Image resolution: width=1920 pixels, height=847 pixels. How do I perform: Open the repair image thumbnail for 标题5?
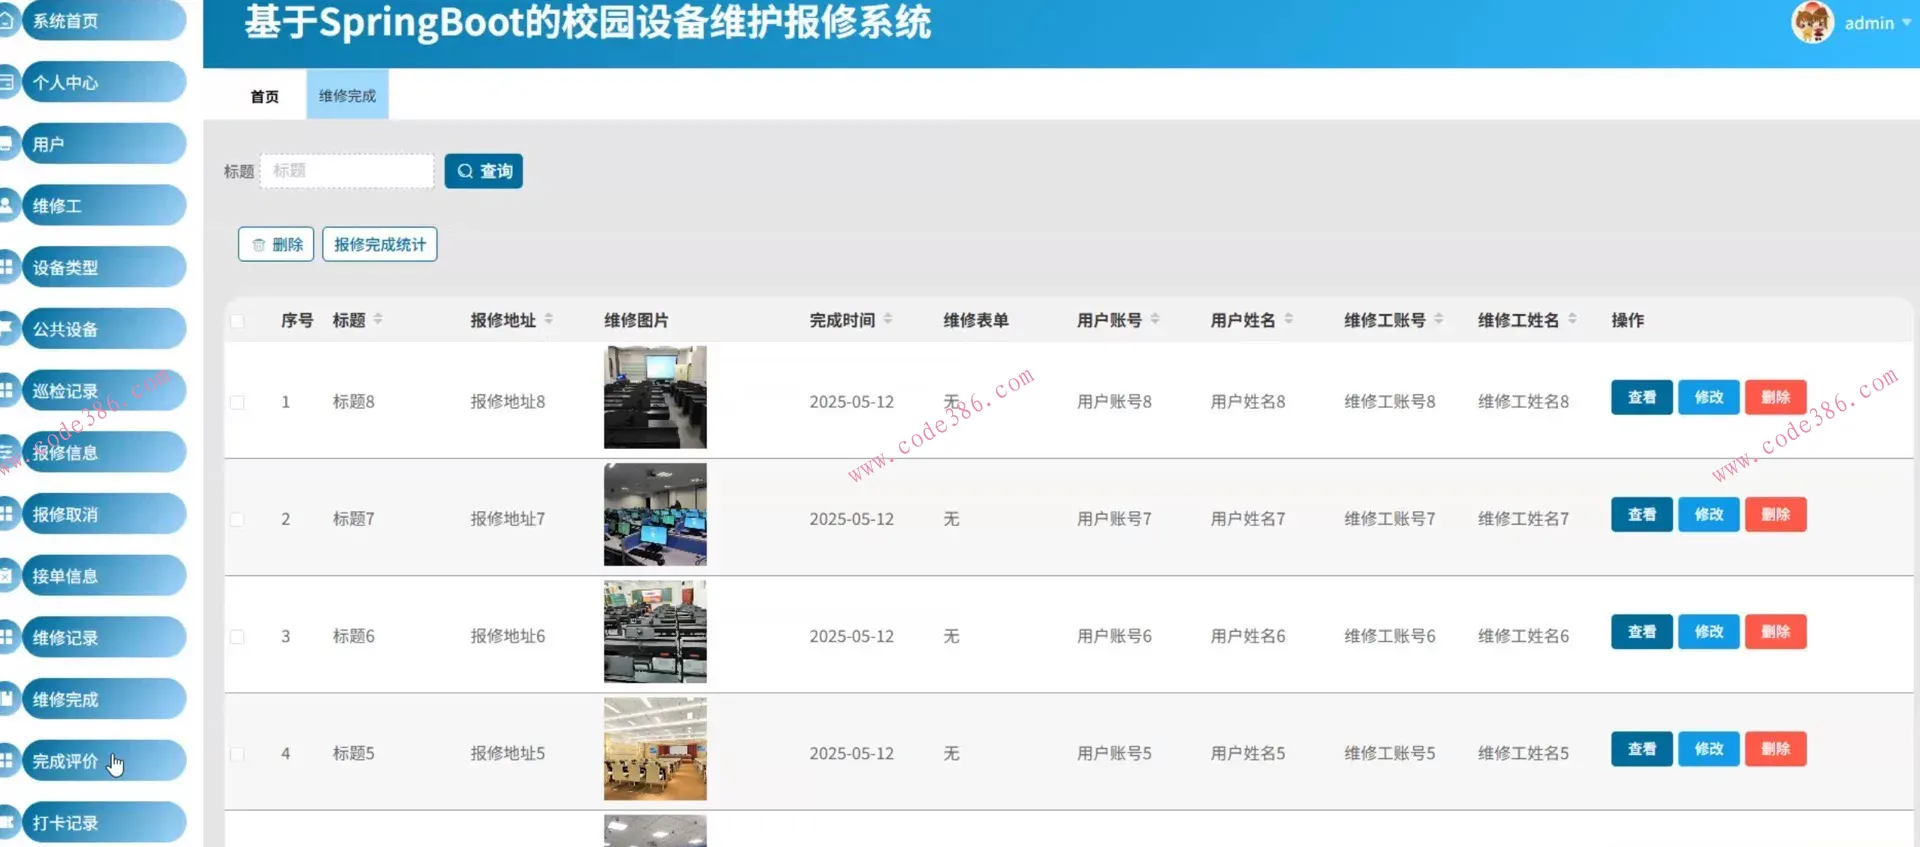click(655, 749)
